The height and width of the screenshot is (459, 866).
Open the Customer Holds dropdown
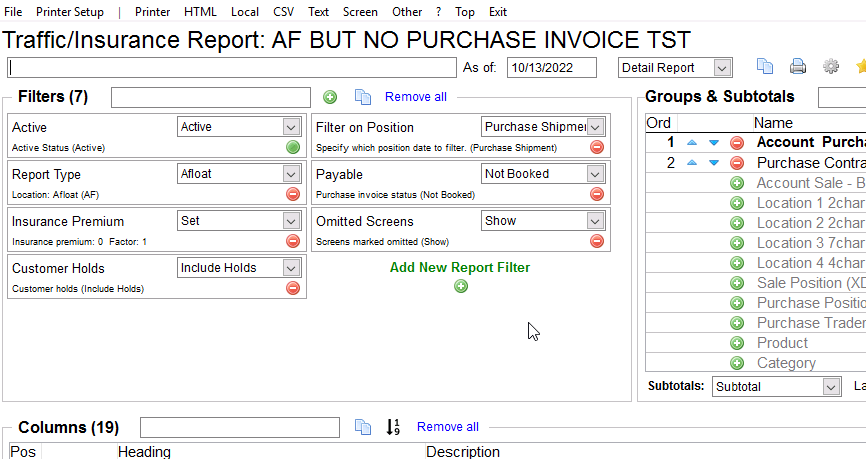(291, 268)
